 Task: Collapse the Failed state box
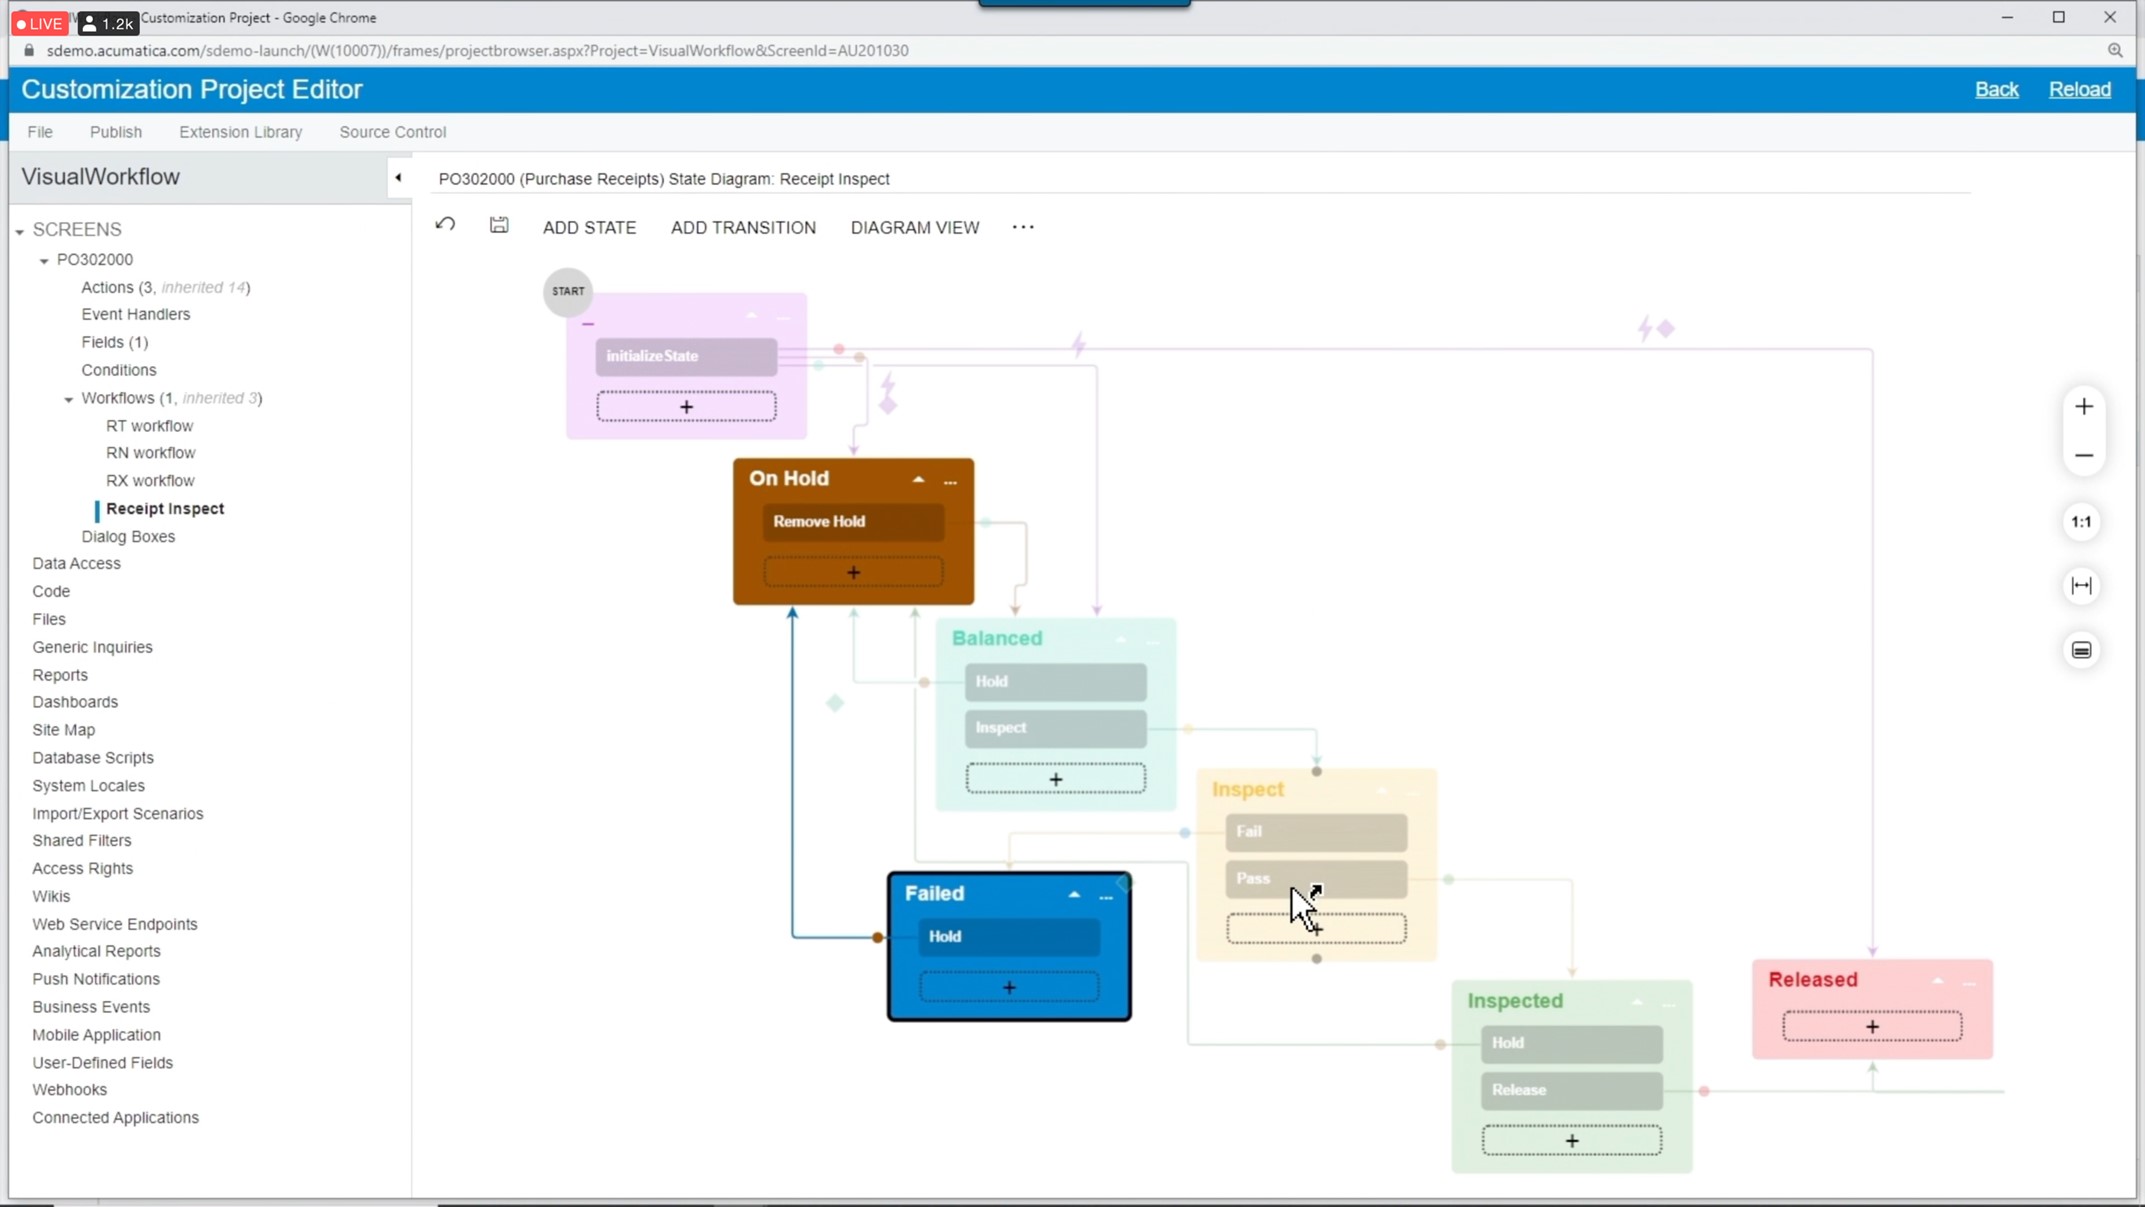point(1074,894)
